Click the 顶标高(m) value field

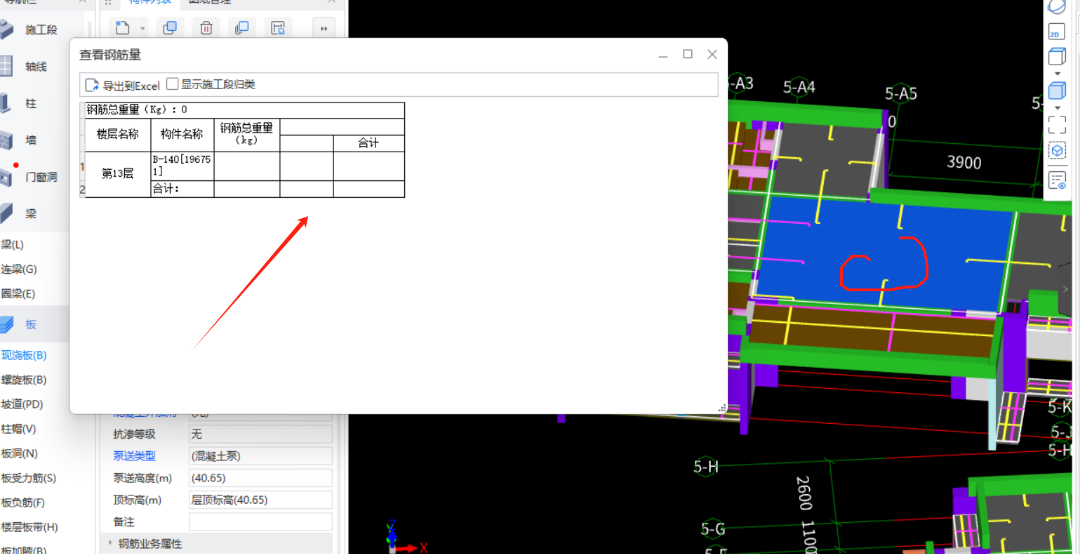tap(260, 500)
